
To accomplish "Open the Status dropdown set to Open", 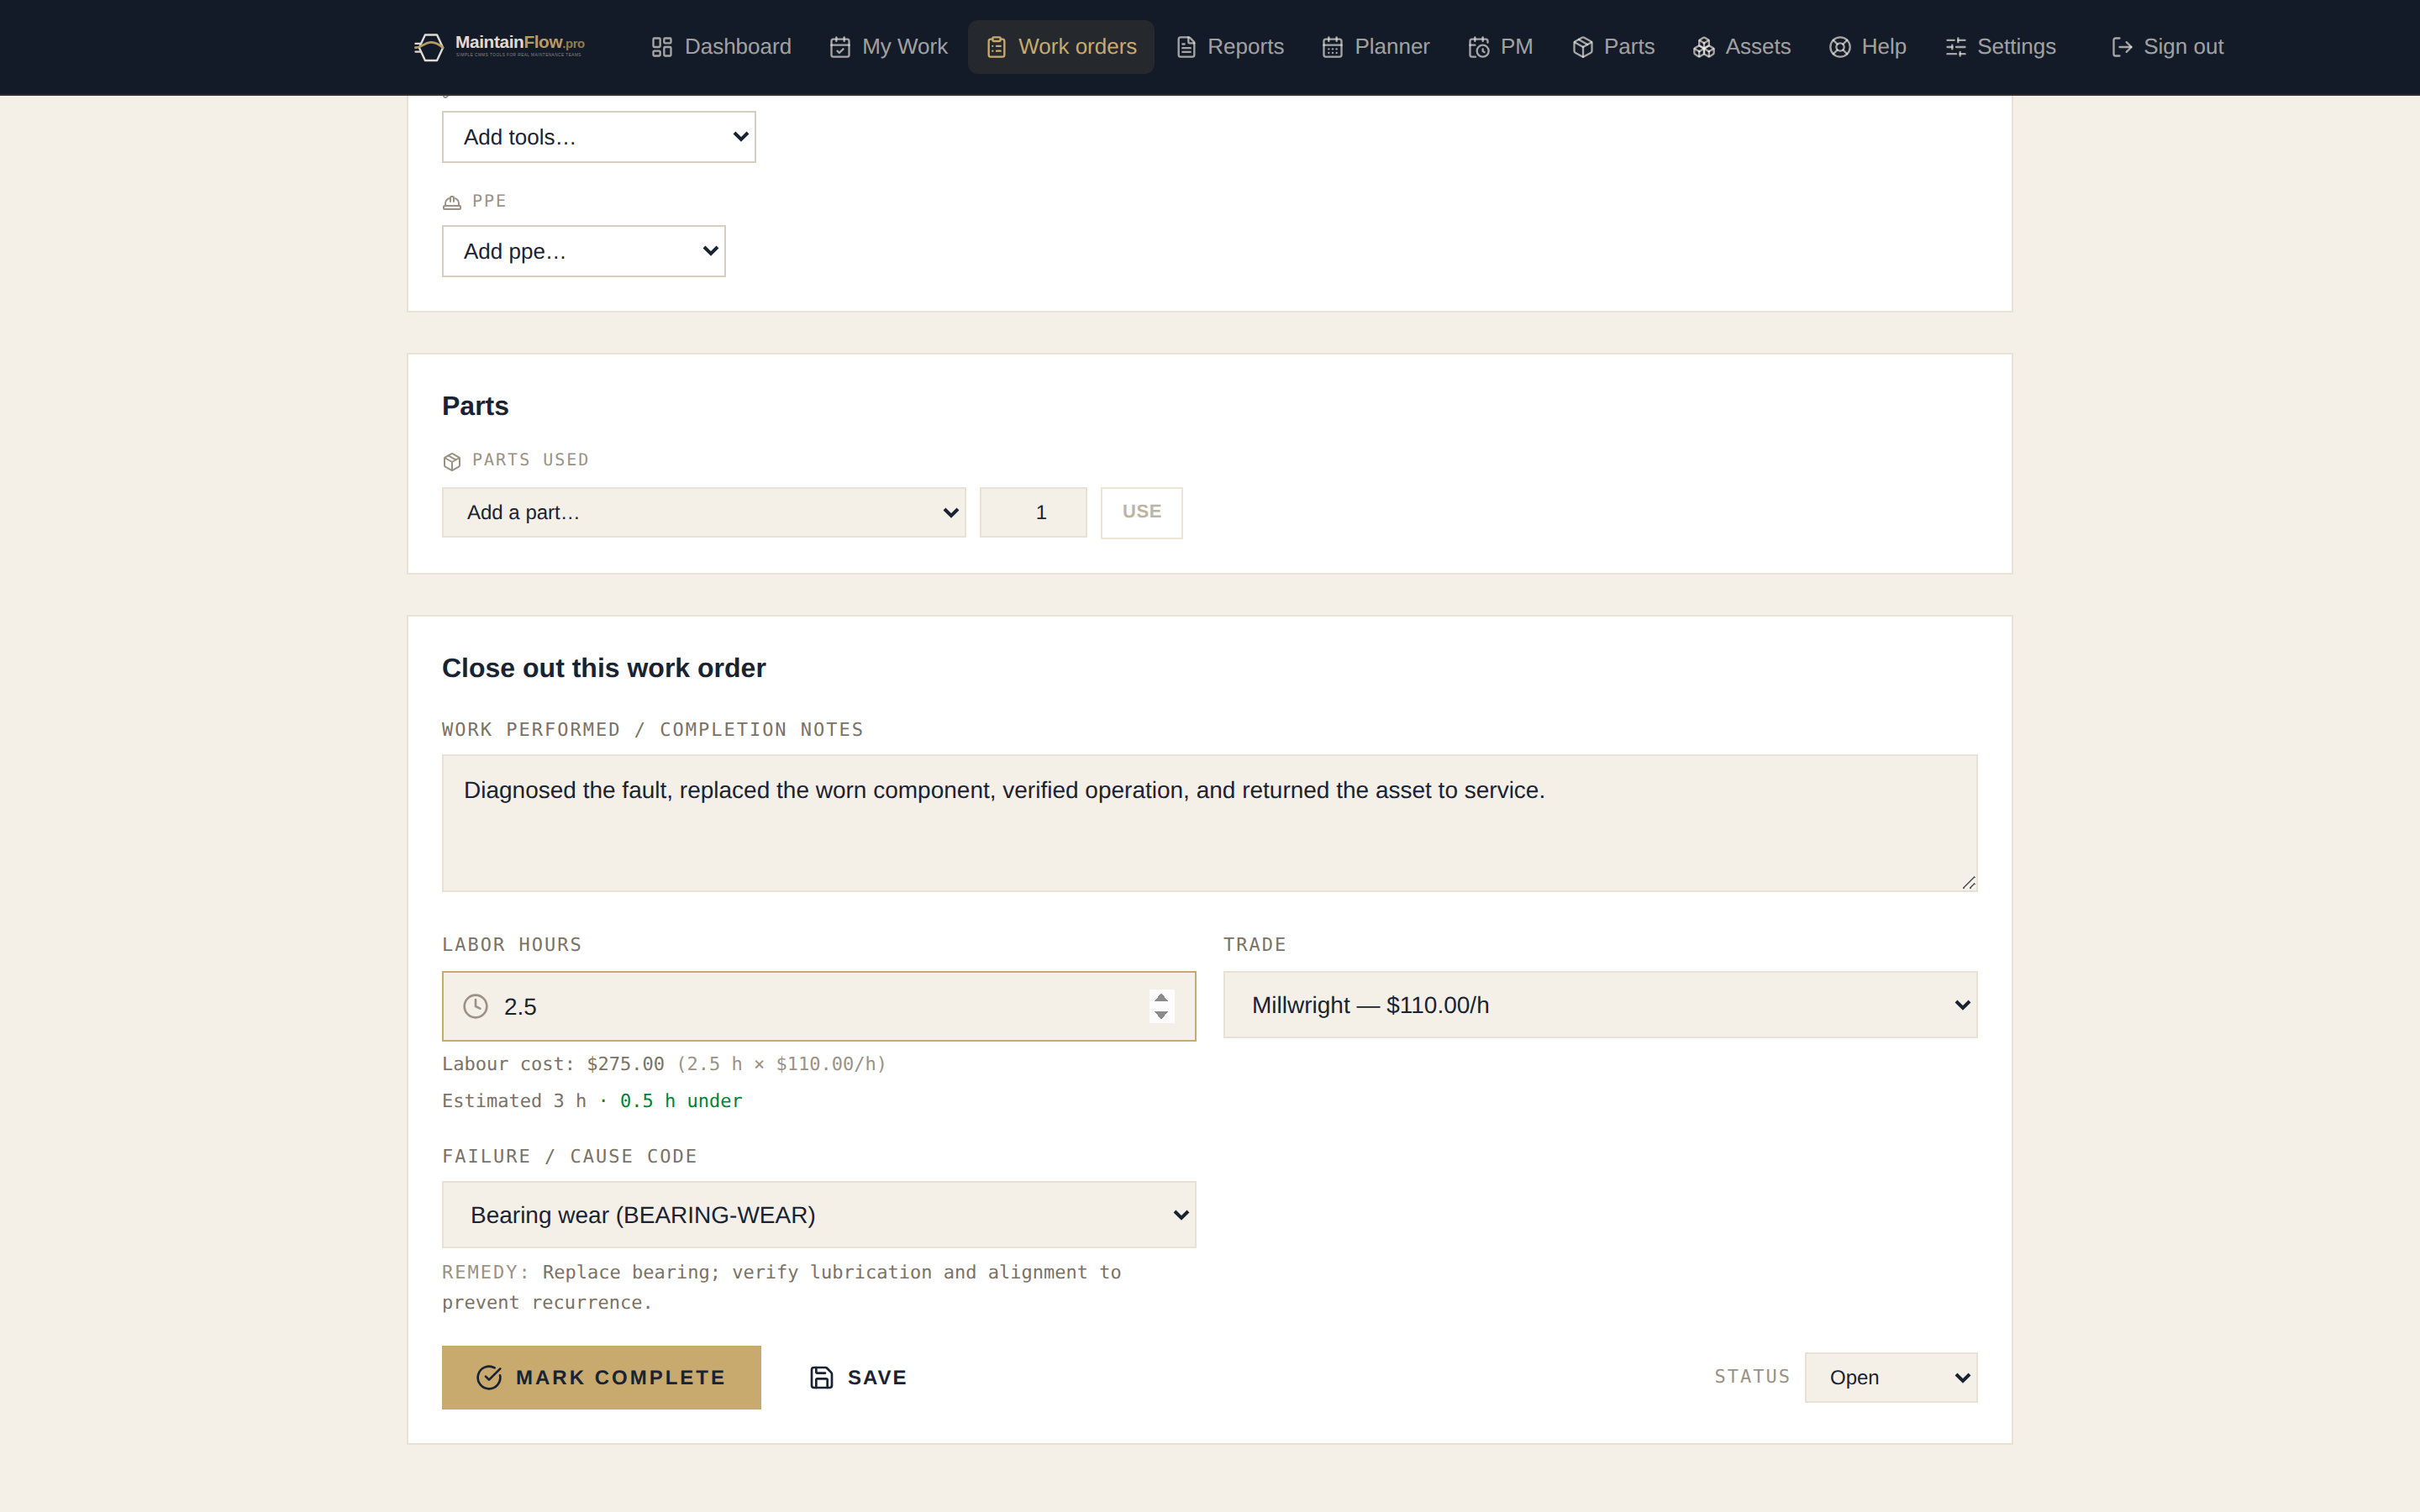I will pos(1891,1377).
